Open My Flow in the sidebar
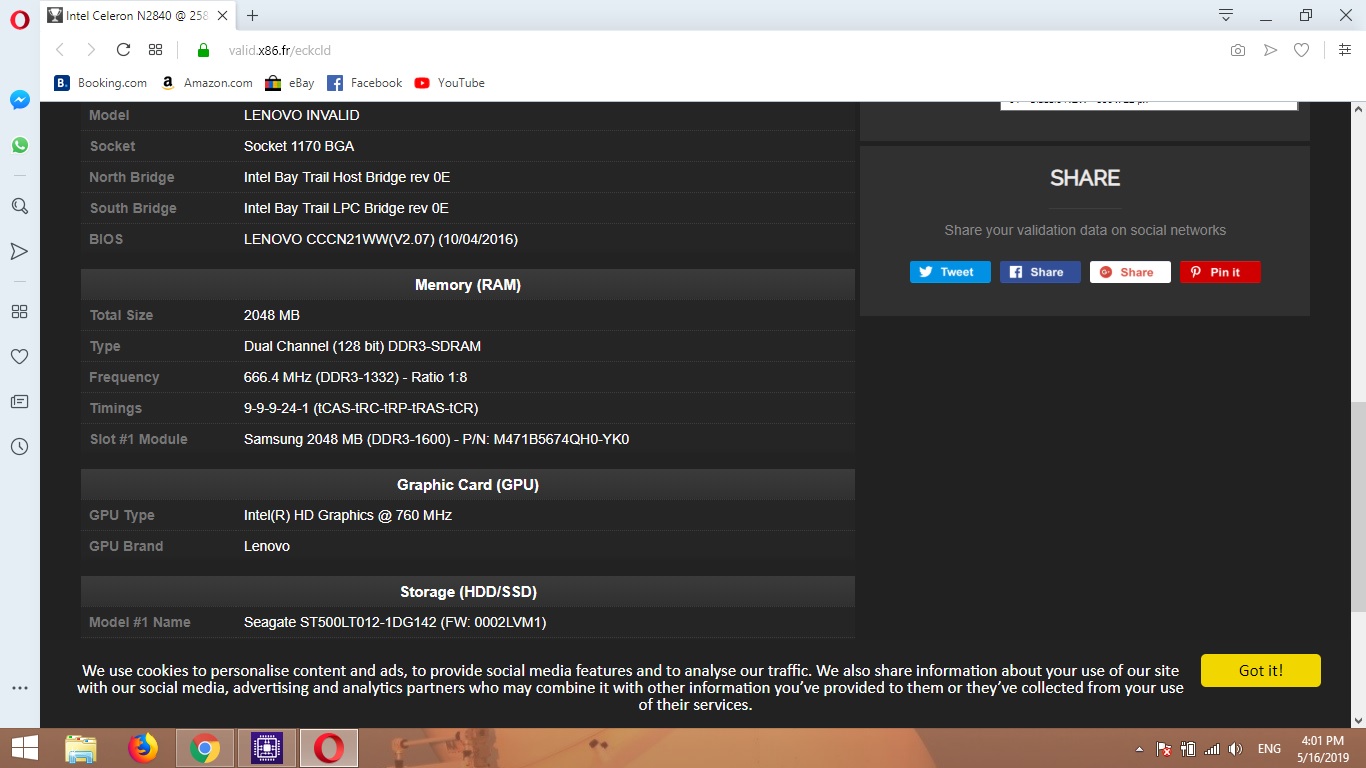The image size is (1366, 768). click(x=19, y=251)
